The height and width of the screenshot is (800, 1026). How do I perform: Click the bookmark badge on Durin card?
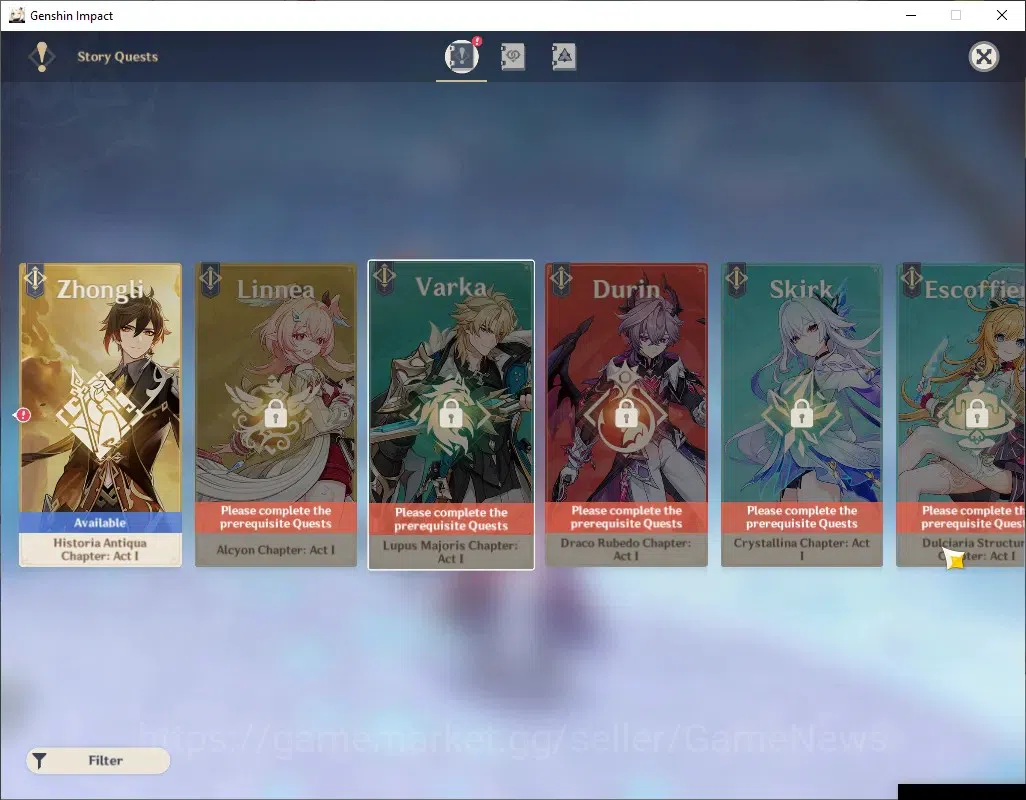pyautogui.click(x=561, y=280)
